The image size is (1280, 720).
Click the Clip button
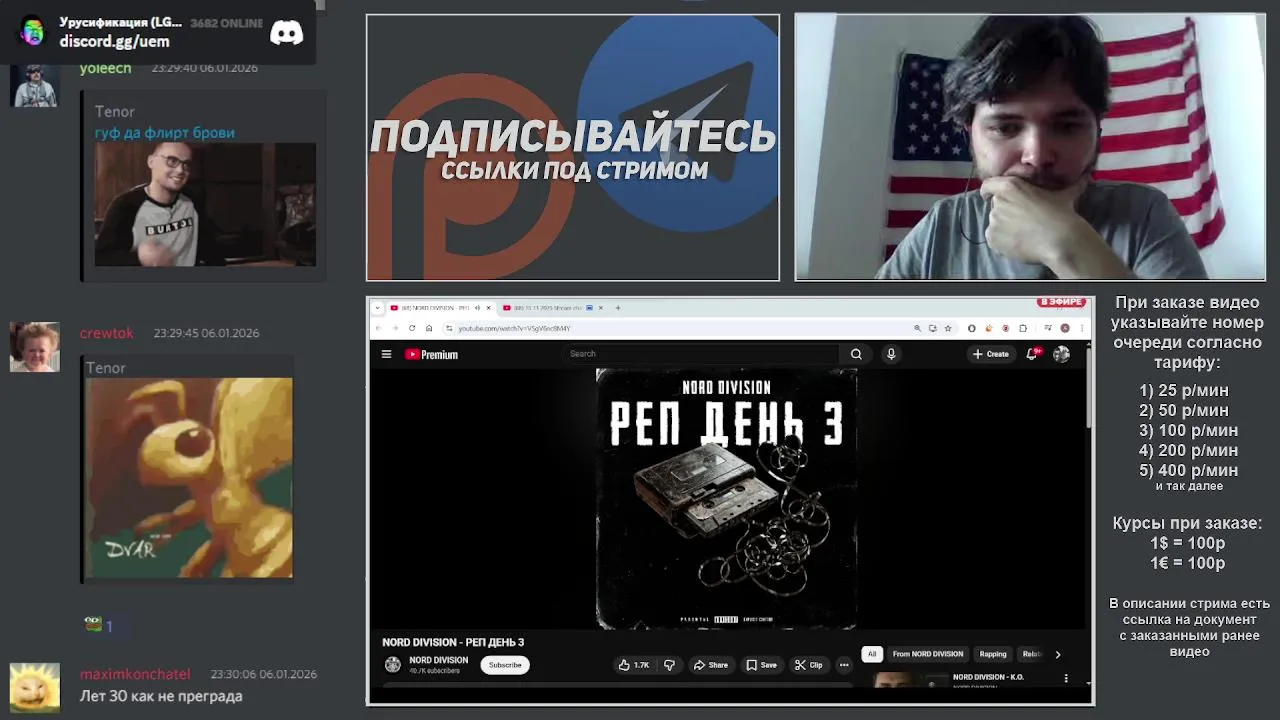[x=808, y=665]
